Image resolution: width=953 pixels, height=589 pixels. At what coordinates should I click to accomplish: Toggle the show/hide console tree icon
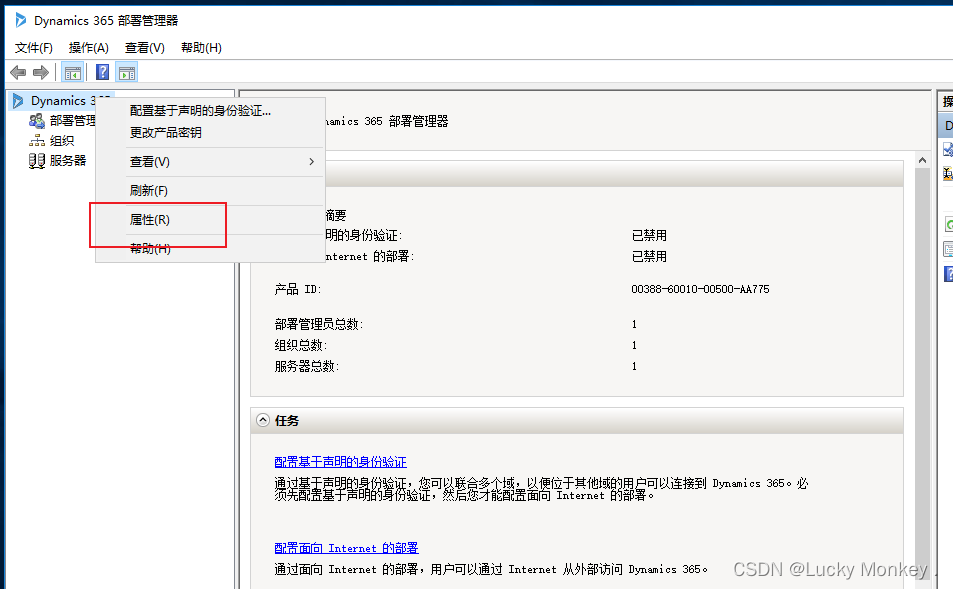click(x=72, y=73)
